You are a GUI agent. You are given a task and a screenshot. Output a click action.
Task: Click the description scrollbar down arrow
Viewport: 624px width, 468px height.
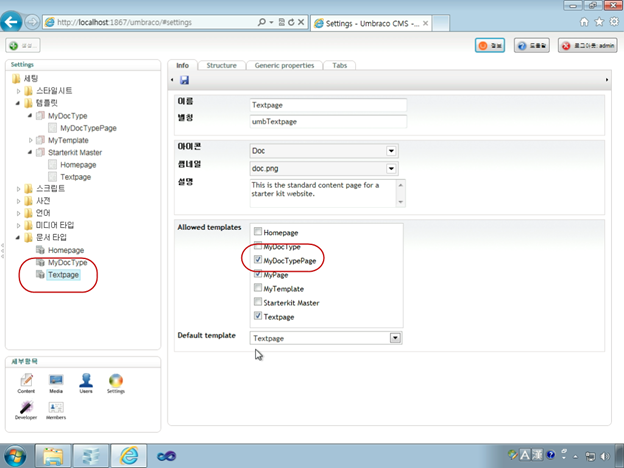coord(401,202)
